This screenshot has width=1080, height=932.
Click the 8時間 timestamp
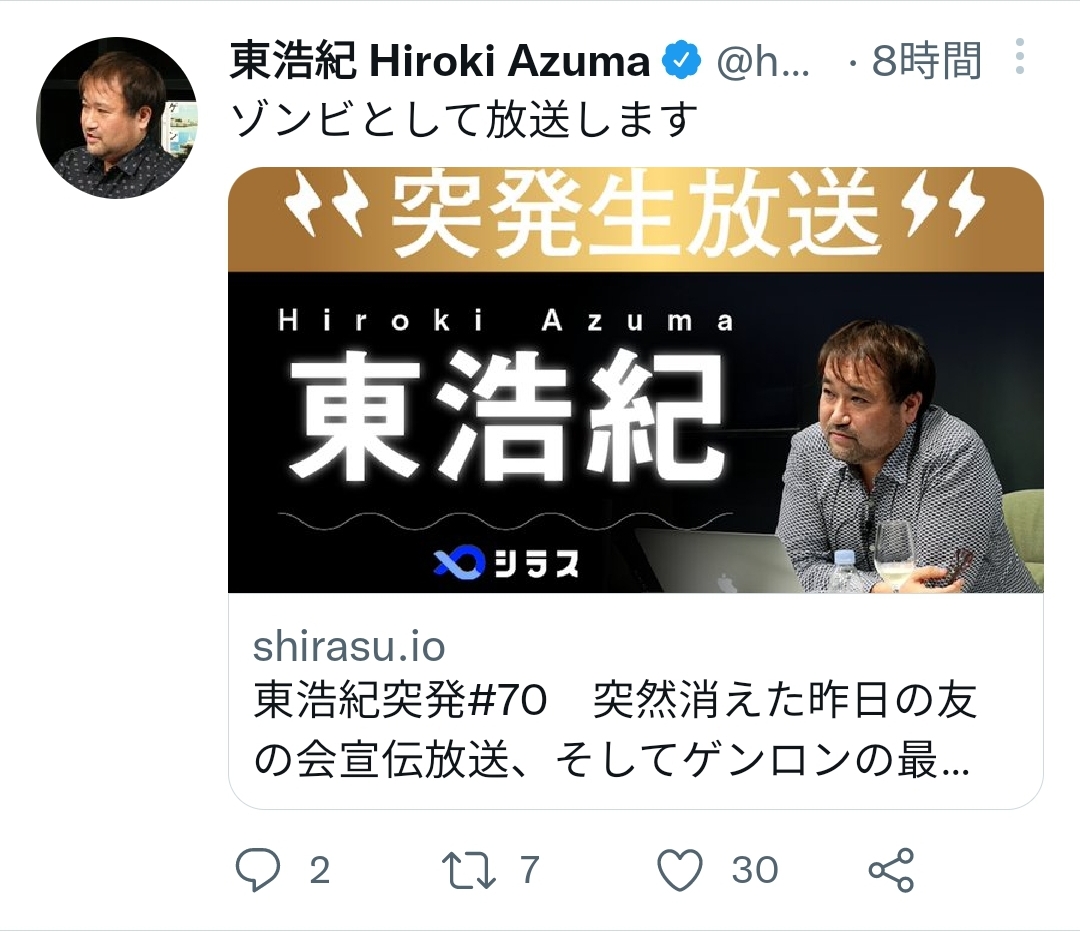[x=926, y=61]
